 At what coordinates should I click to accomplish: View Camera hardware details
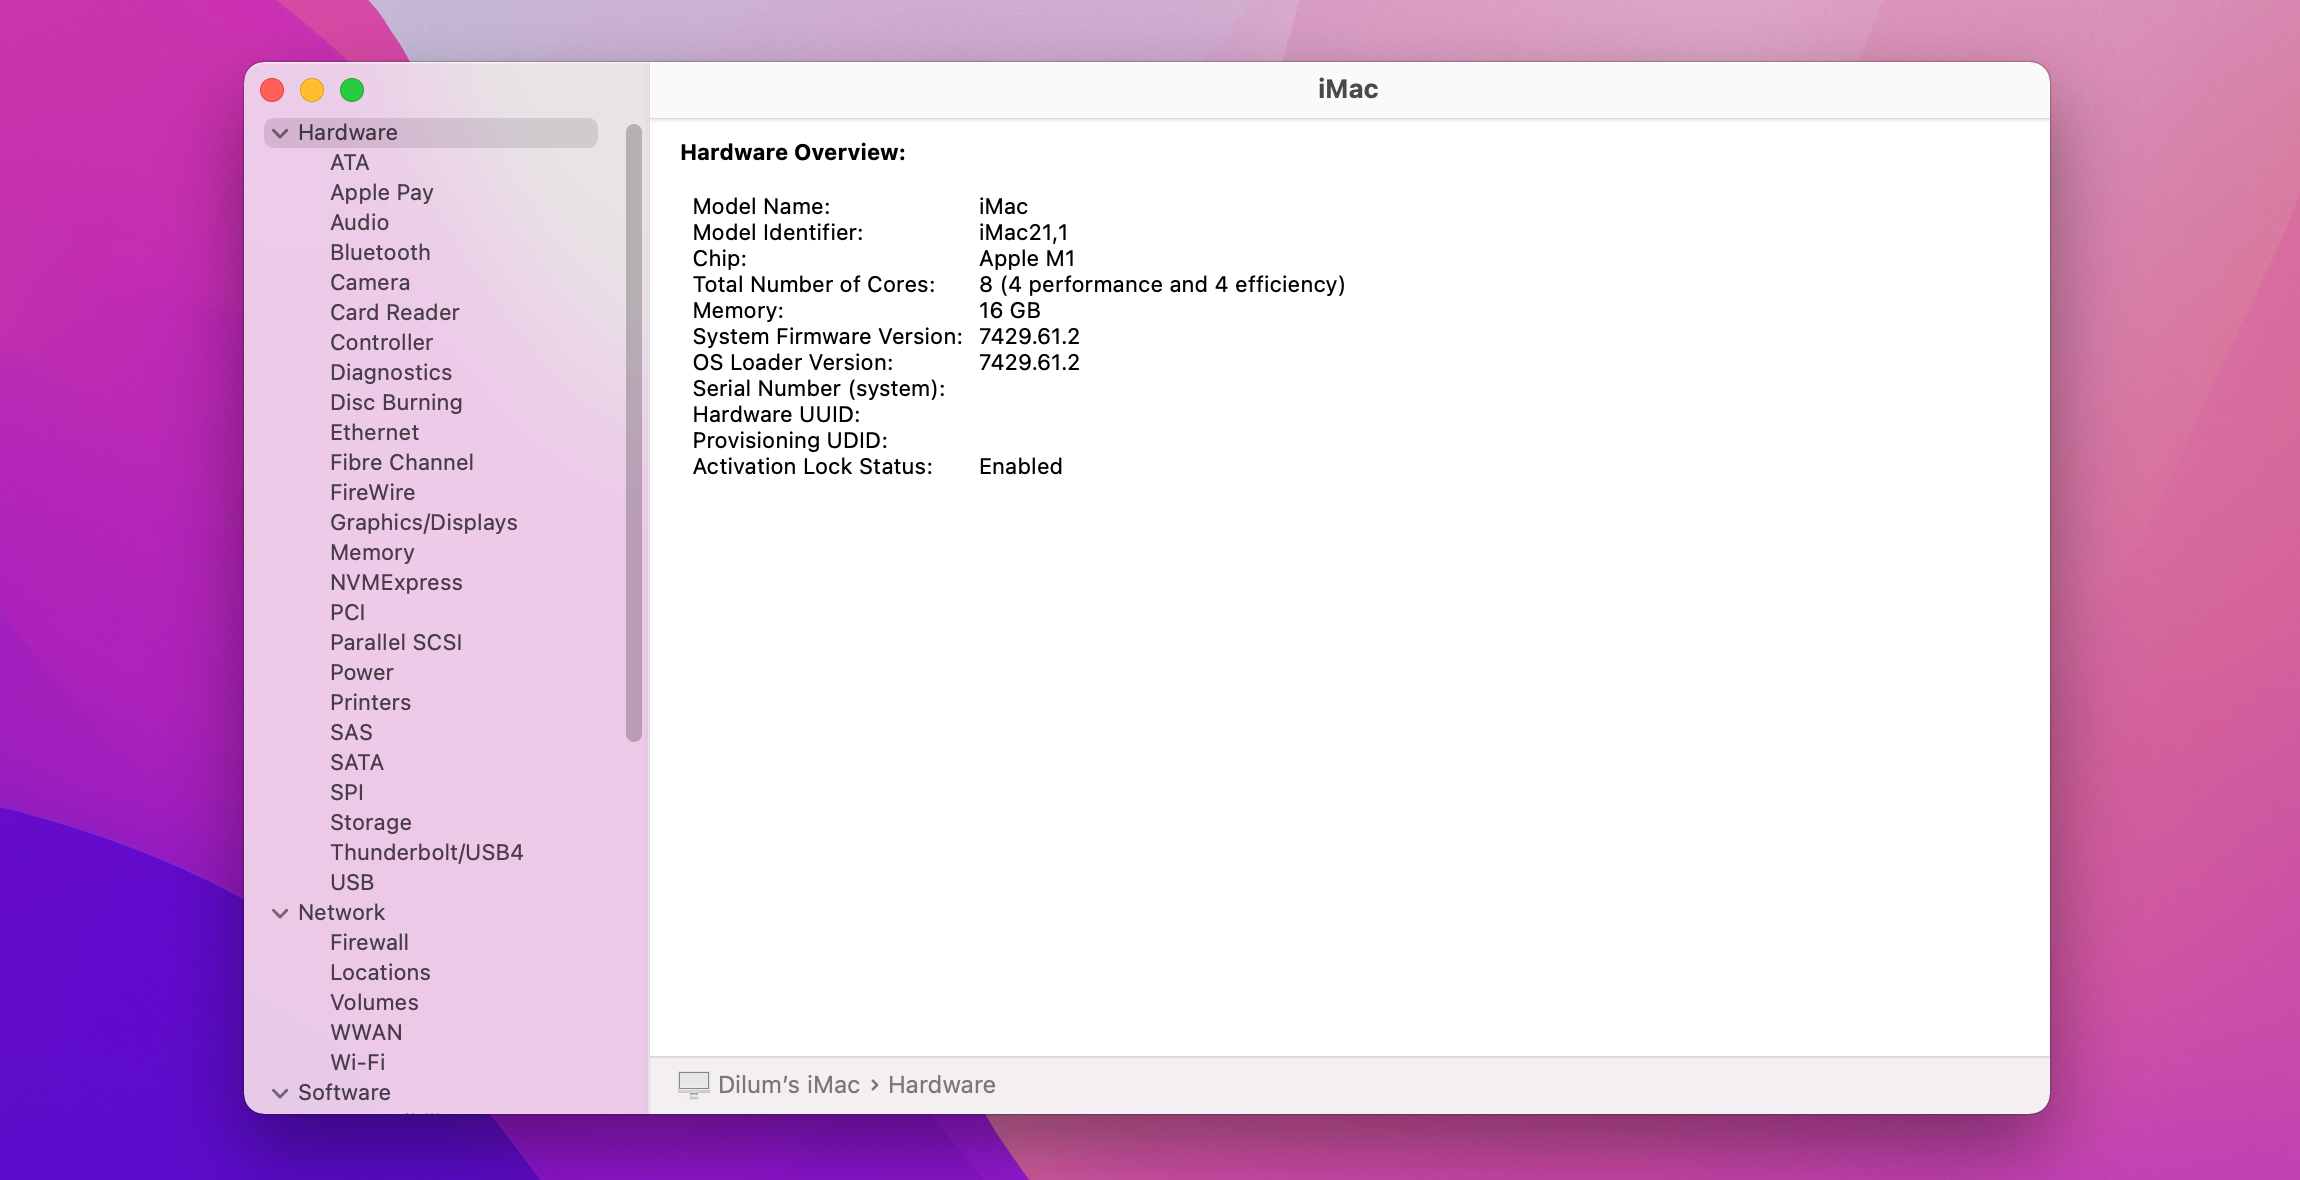click(x=370, y=282)
